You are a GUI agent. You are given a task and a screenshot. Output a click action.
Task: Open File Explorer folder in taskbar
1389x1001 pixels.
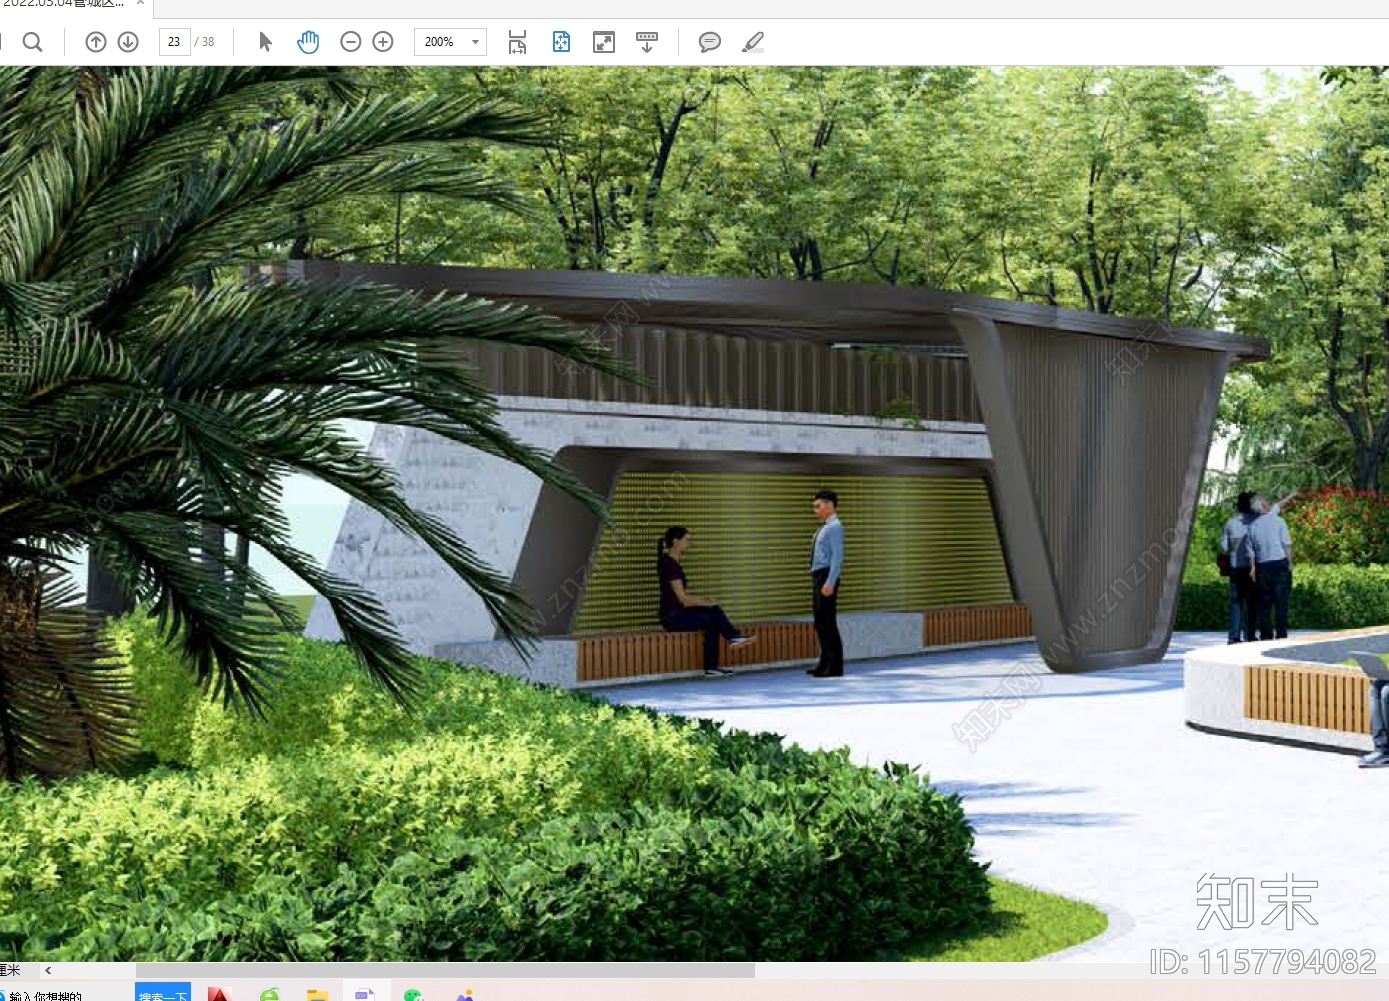tap(317, 994)
